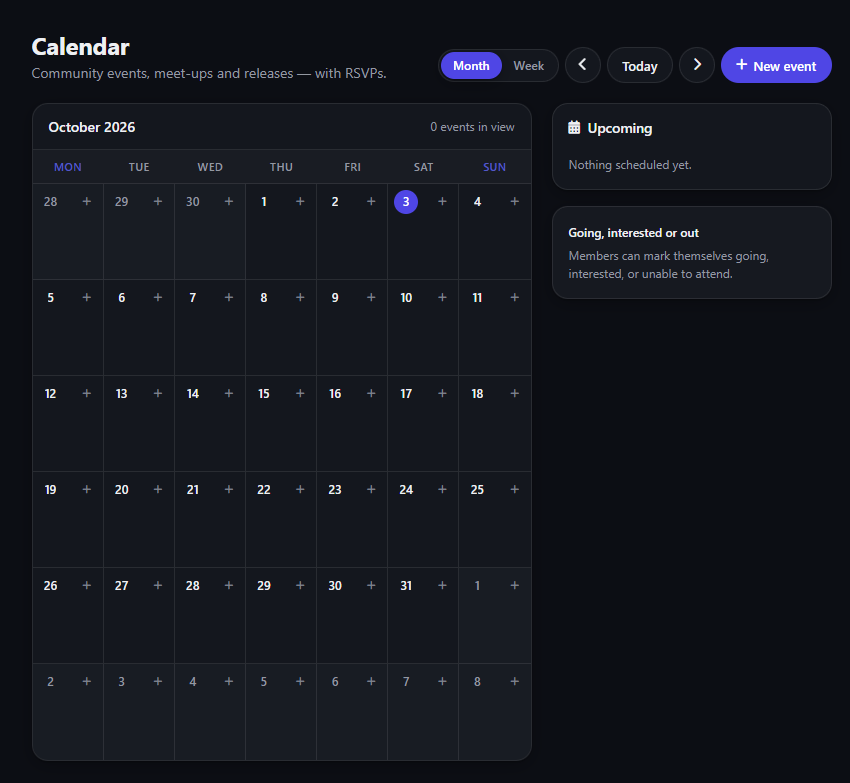
Task: Add event on October 6 plus icon
Action: pyautogui.click(x=158, y=297)
